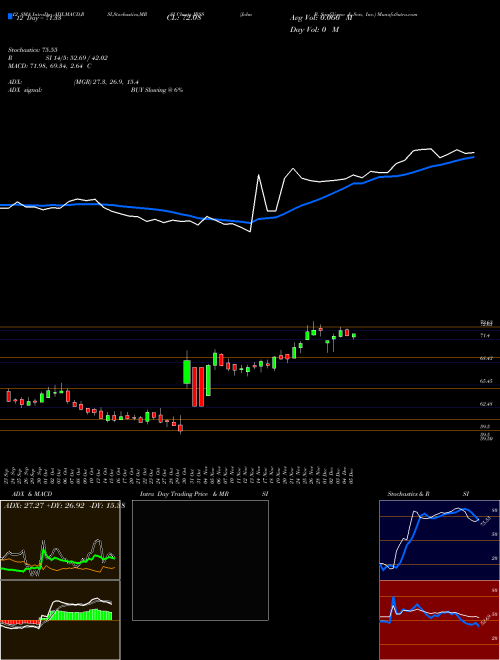Click the 'Stochastics: 73.53' reading
500x660 pixels.
pyautogui.click(x=32, y=50)
